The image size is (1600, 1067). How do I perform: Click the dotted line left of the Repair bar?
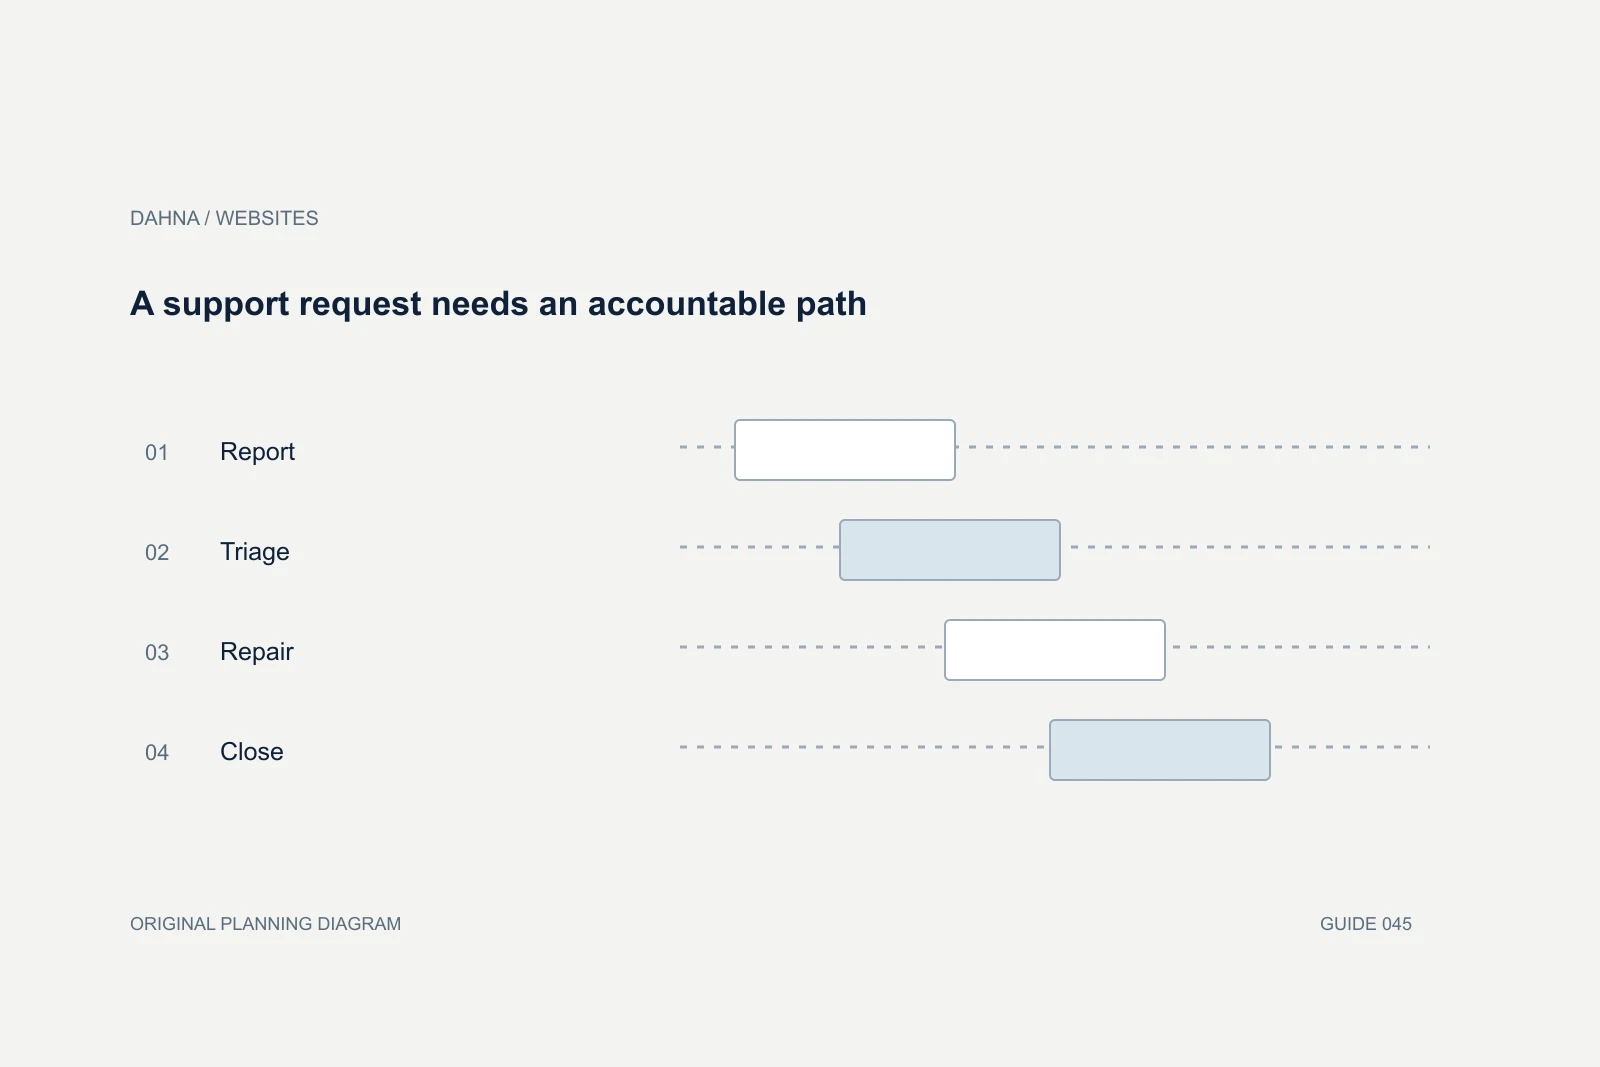click(x=812, y=647)
